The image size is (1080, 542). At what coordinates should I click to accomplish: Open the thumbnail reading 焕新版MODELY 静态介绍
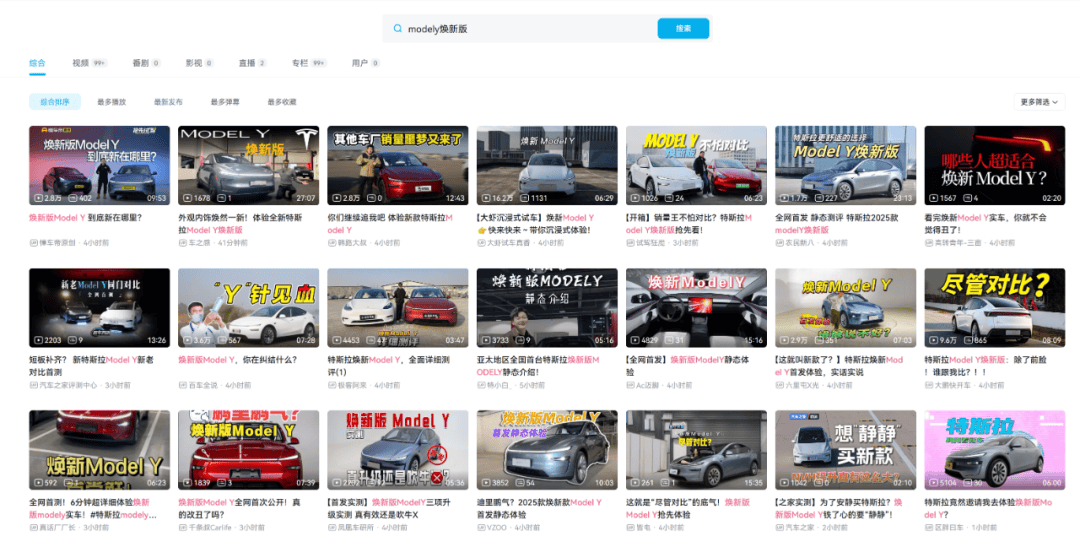(547, 308)
